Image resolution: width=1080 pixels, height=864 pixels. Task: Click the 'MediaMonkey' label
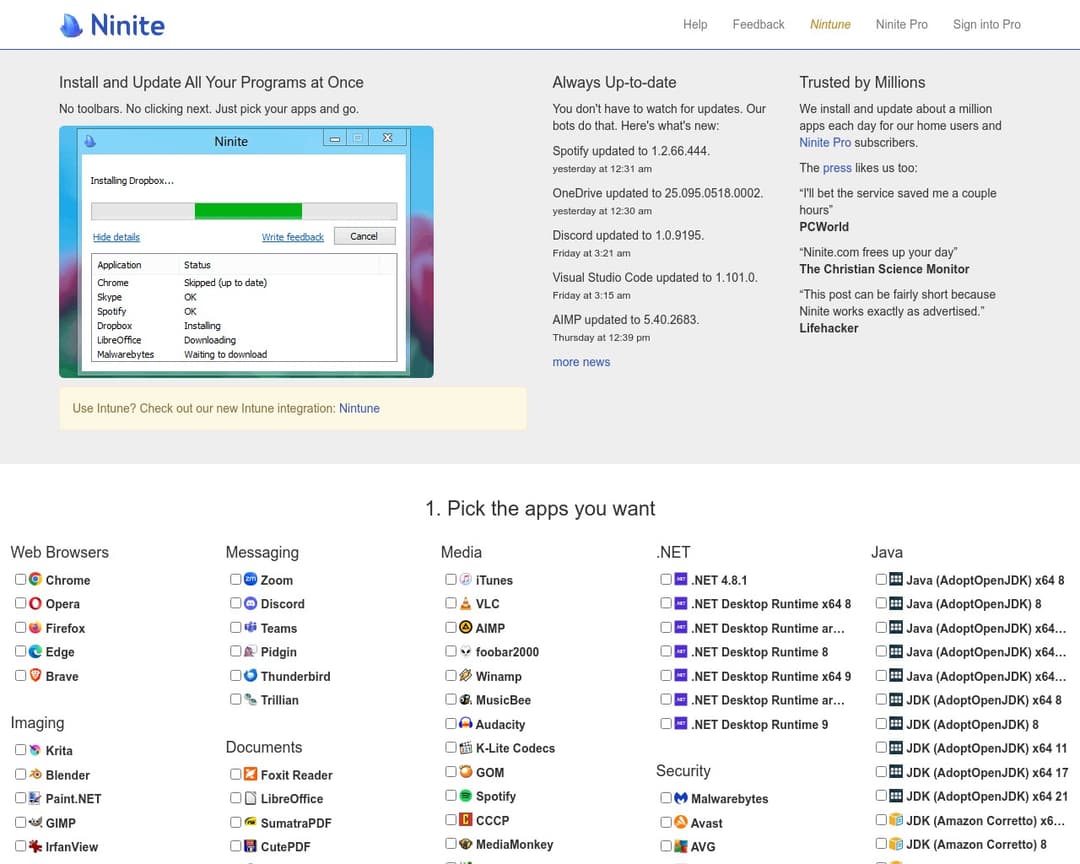(515, 844)
